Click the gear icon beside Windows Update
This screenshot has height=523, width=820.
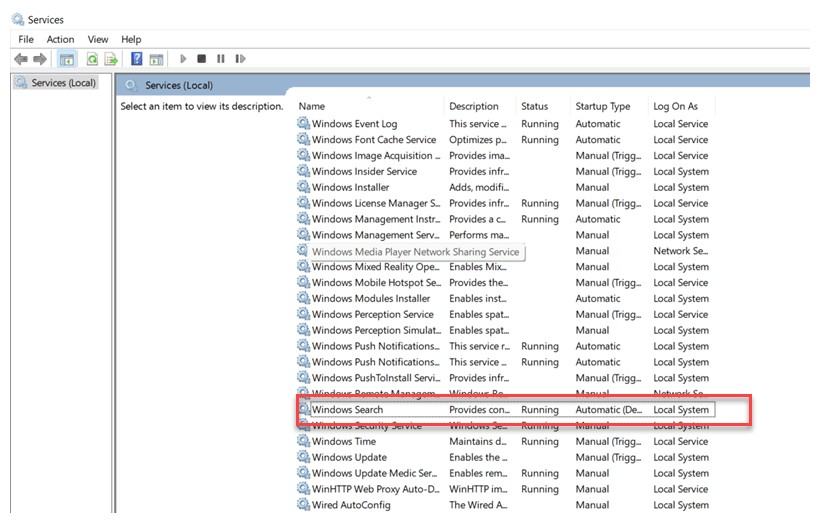coord(303,457)
